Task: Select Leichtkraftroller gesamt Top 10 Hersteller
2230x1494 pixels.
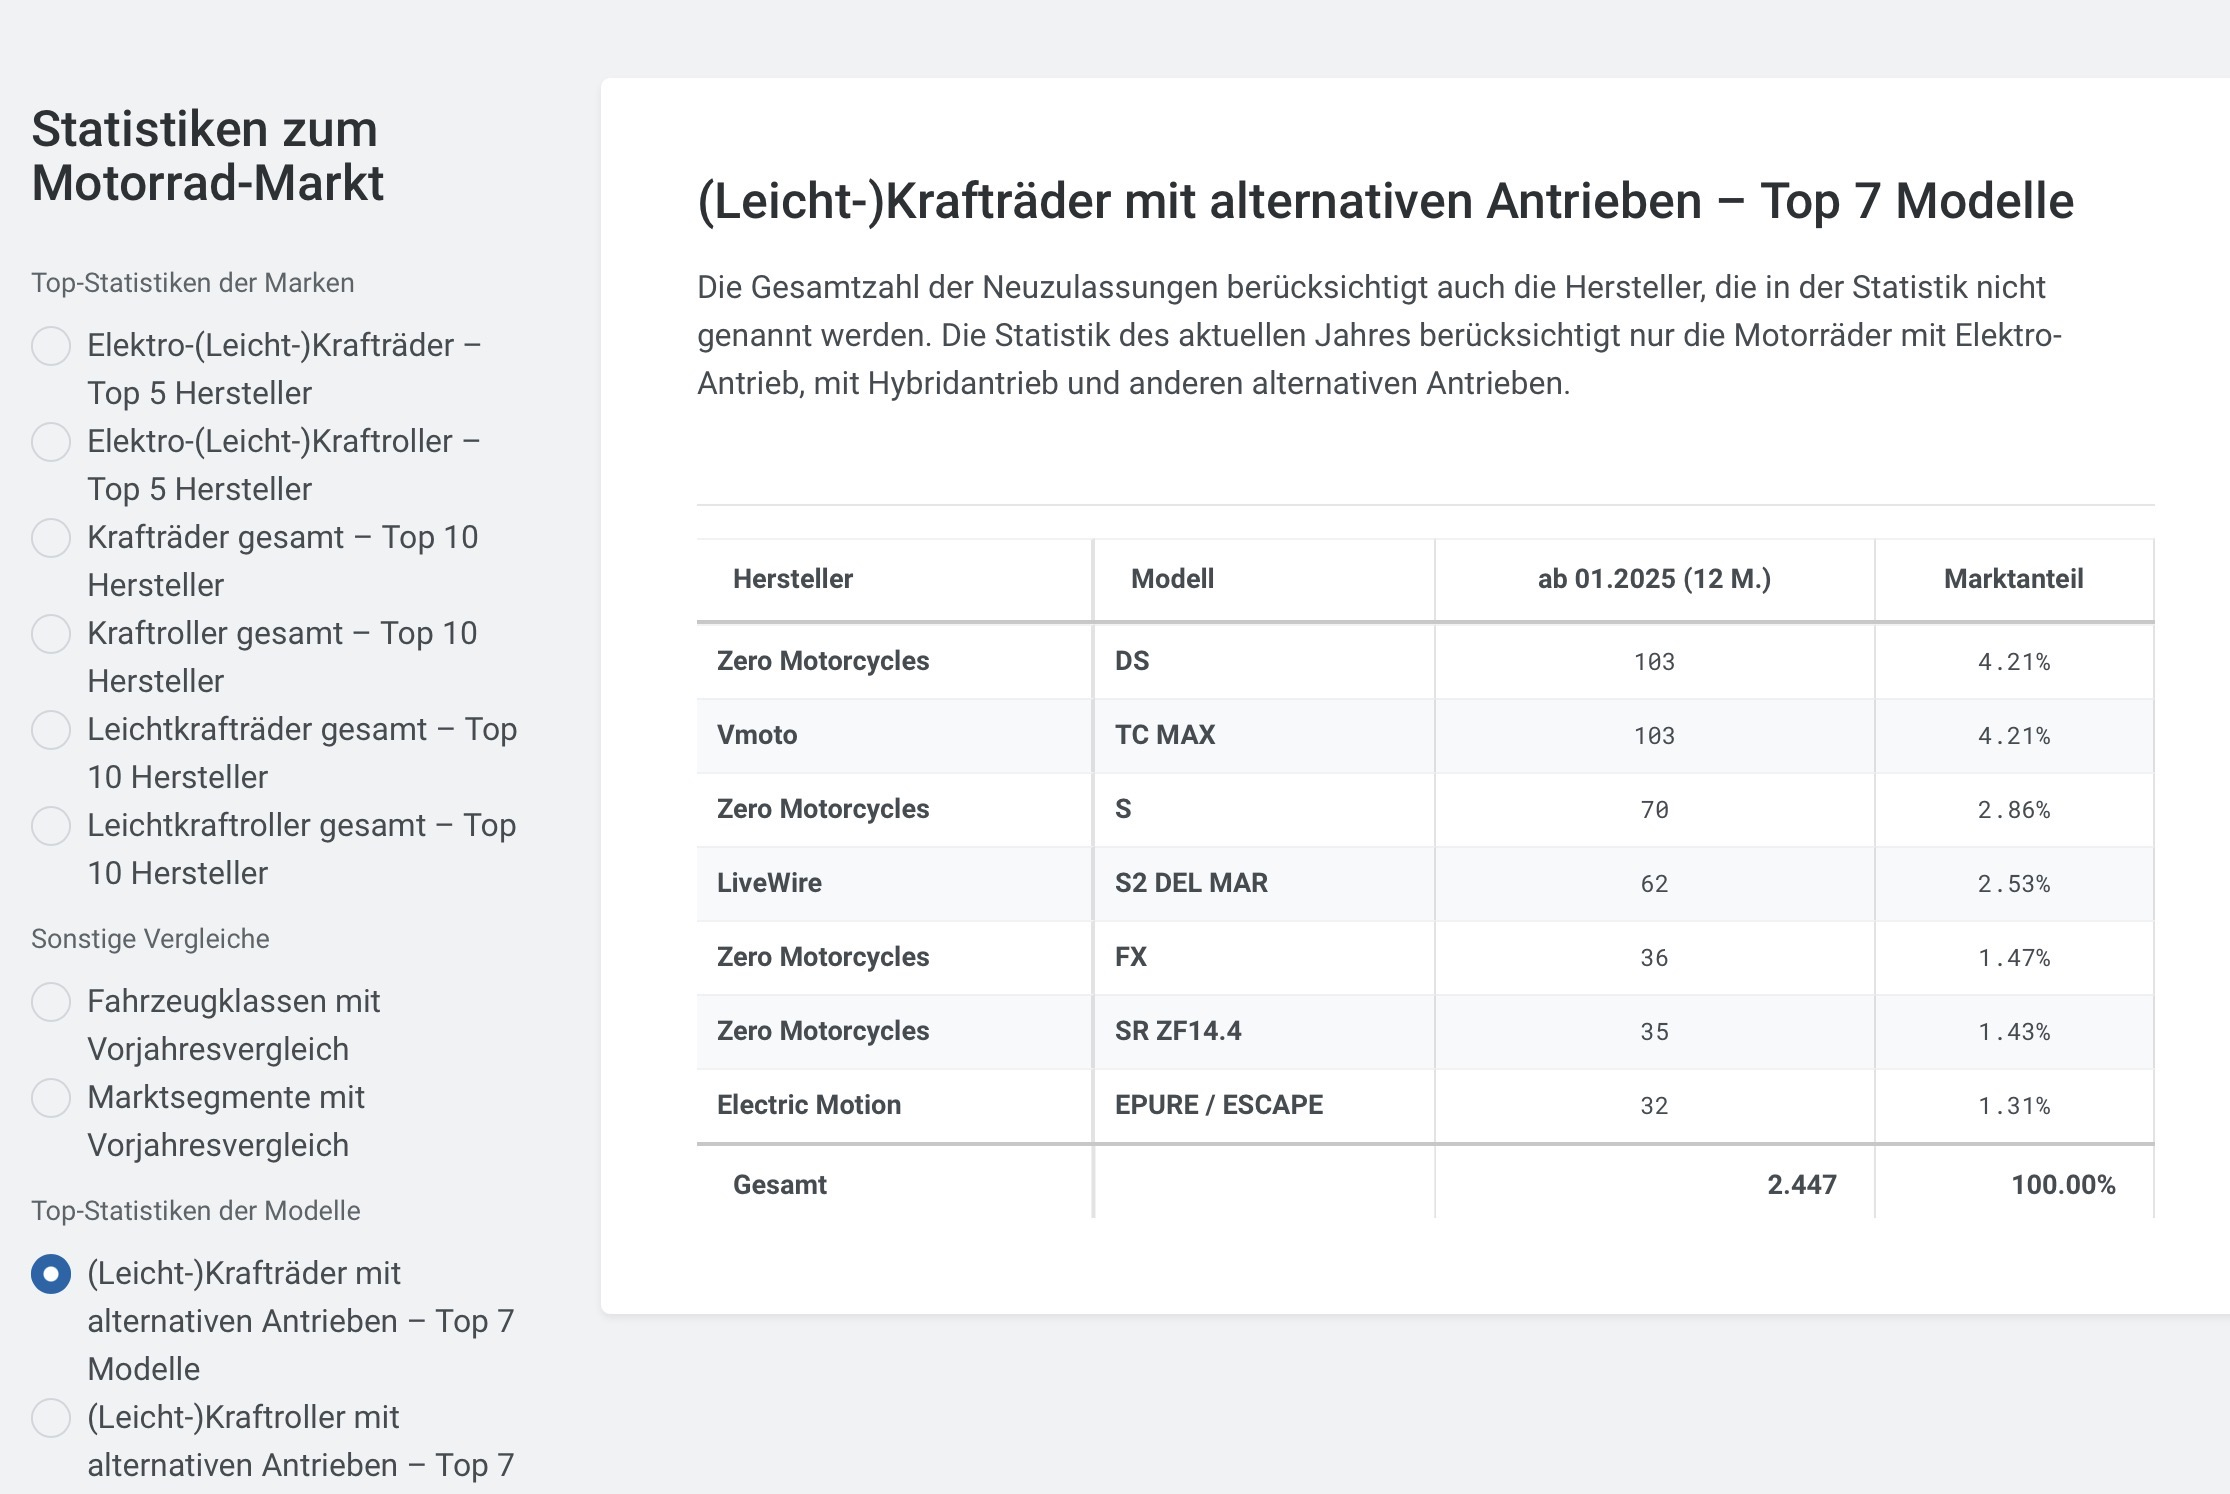Action: pyautogui.click(x=51, y=826)
